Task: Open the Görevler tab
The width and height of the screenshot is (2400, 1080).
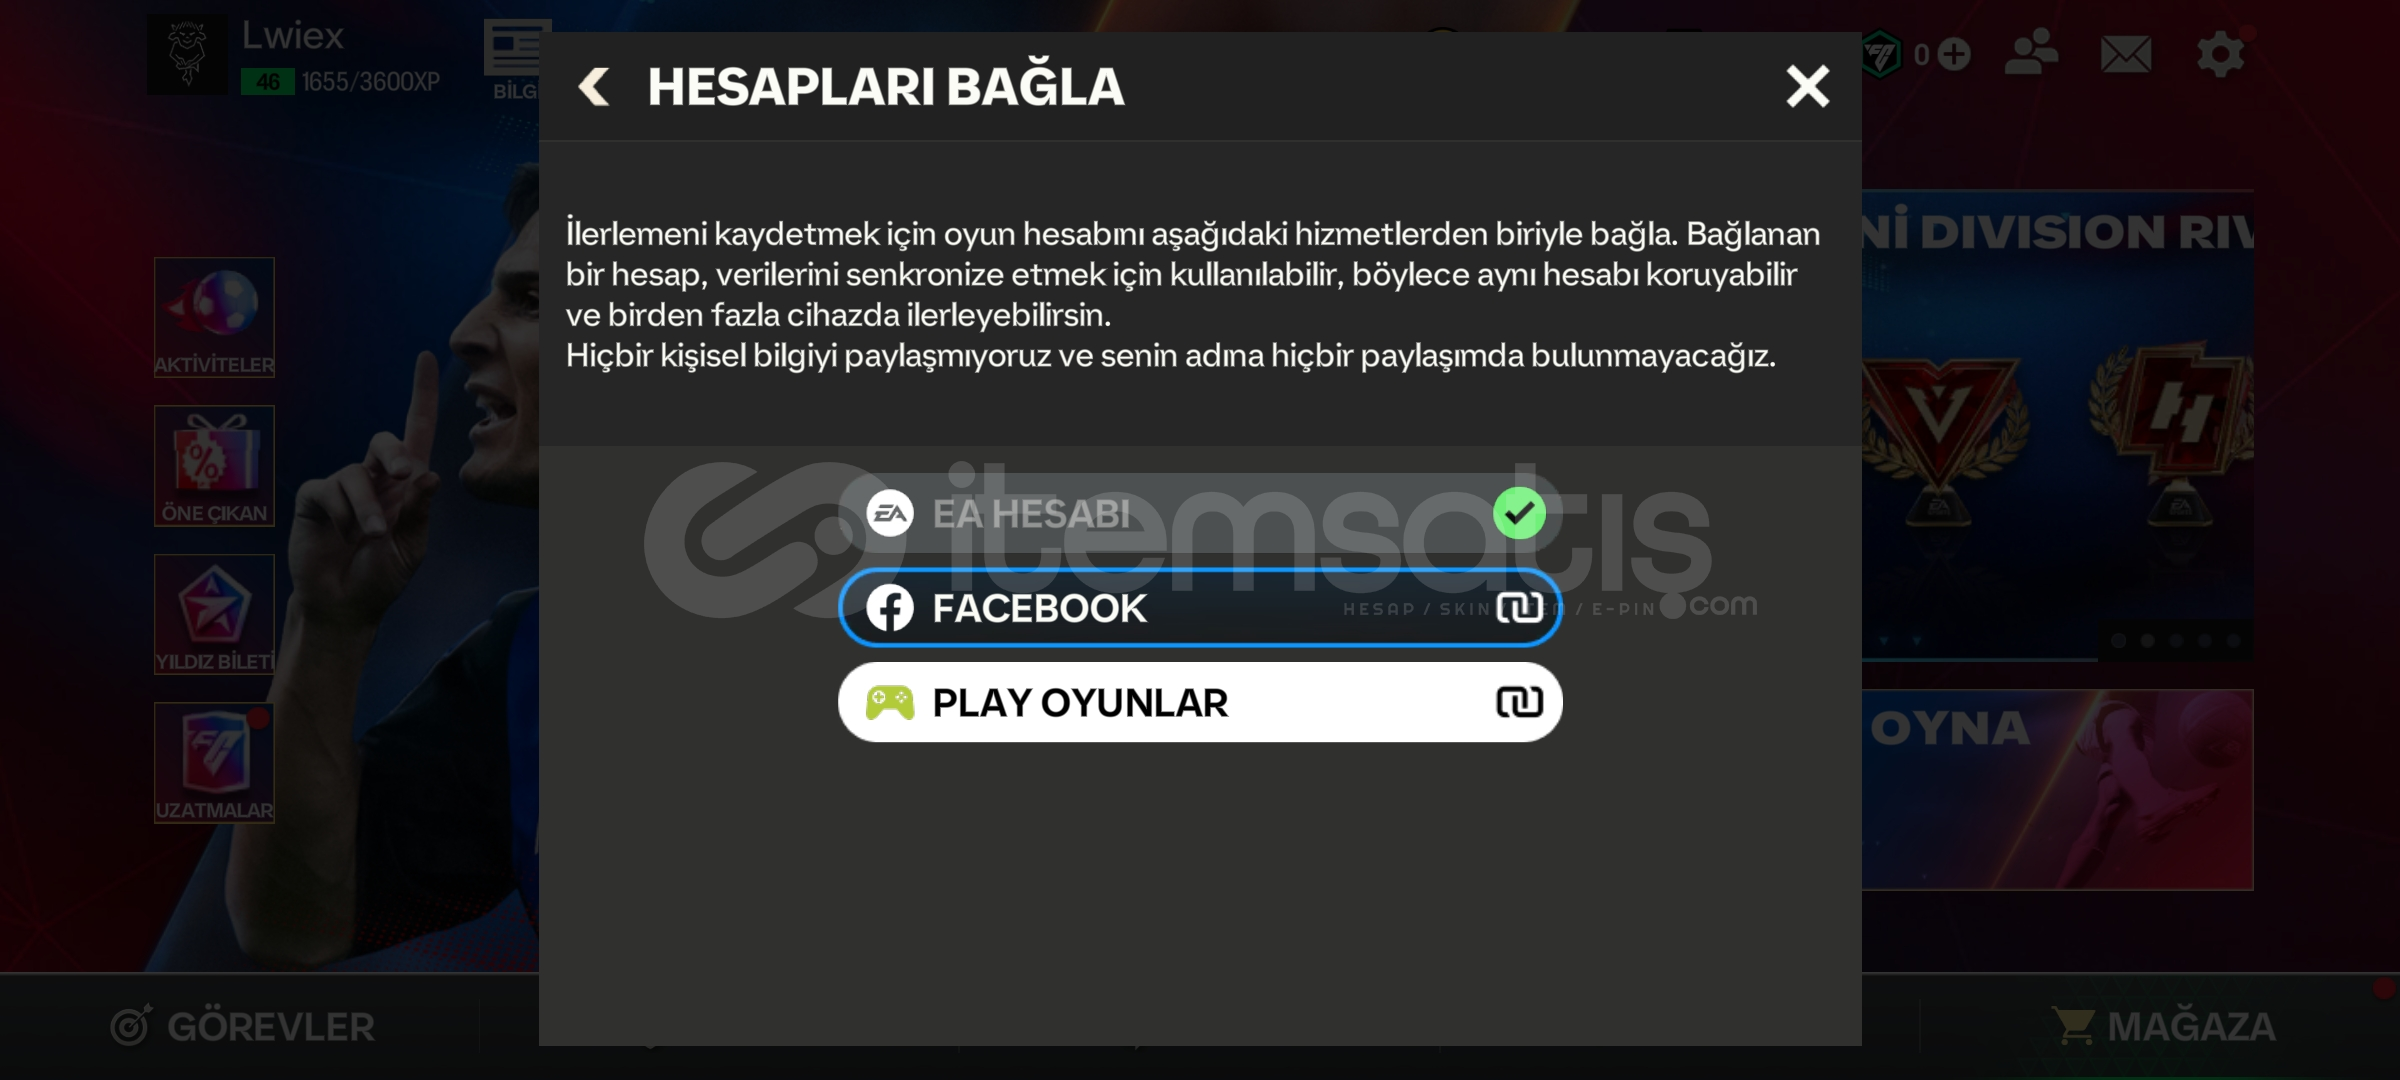Action: click(x=242, y=1026)
